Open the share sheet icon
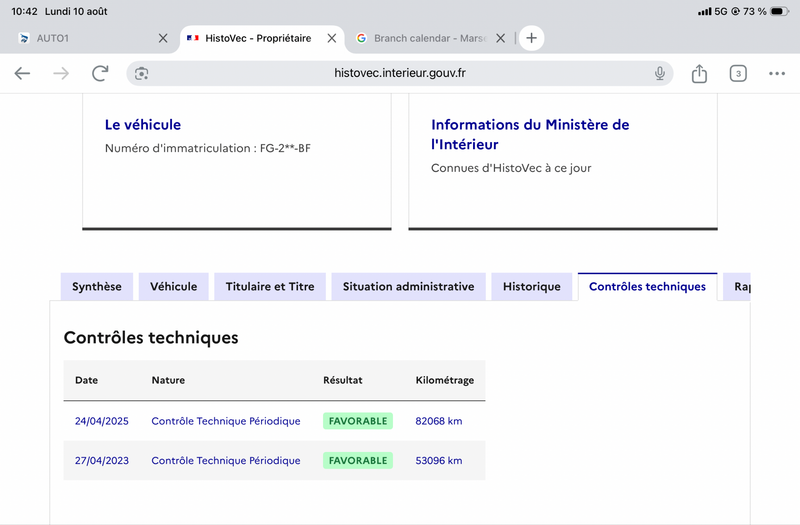This screenshot has width=800, height=525. coord(699,73)
